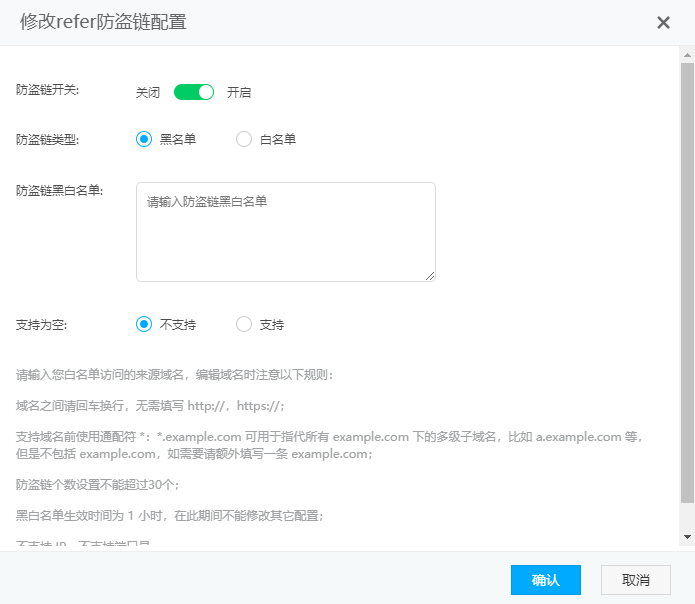This screenshot has width=695, height=604.
Task: Click the 关闭 label beside the switch
Action: pos(148,92)
